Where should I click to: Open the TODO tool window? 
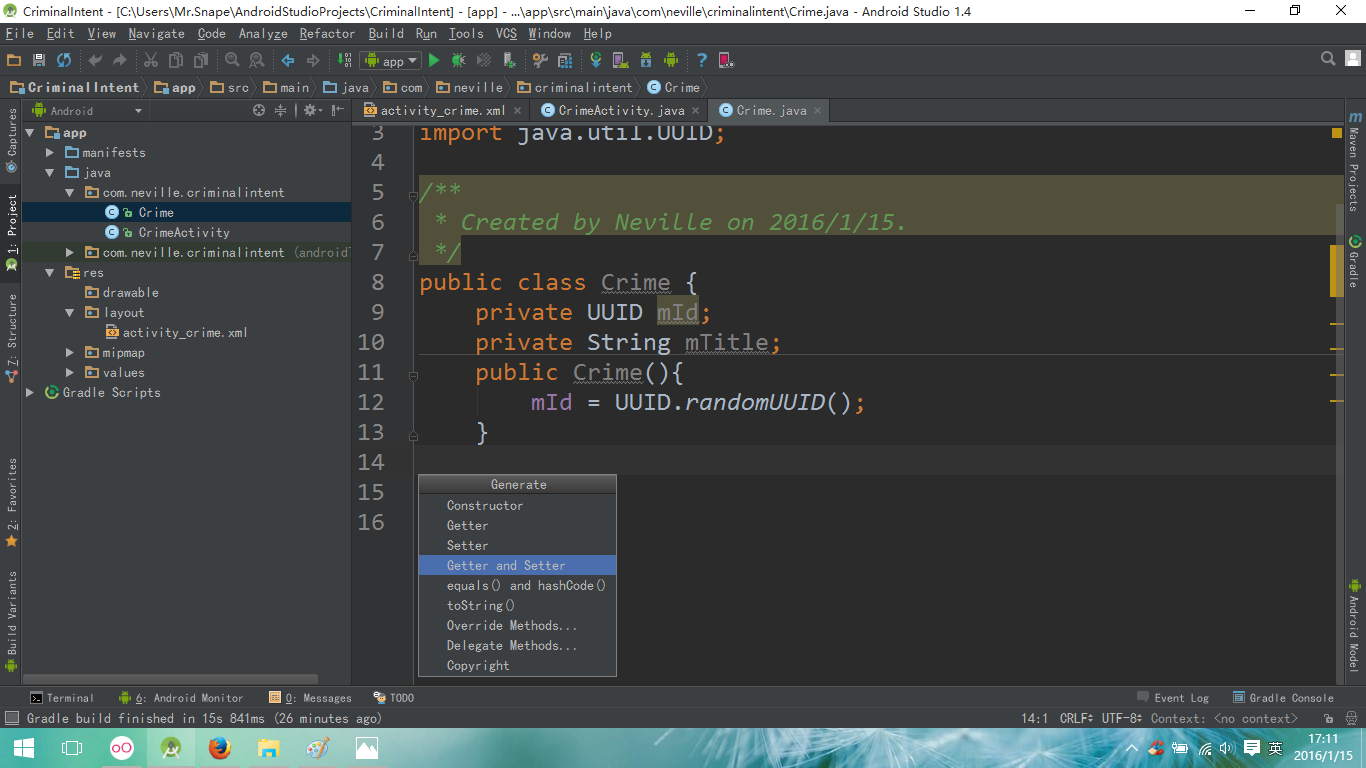pyautogui.click(x=393, y=698)
